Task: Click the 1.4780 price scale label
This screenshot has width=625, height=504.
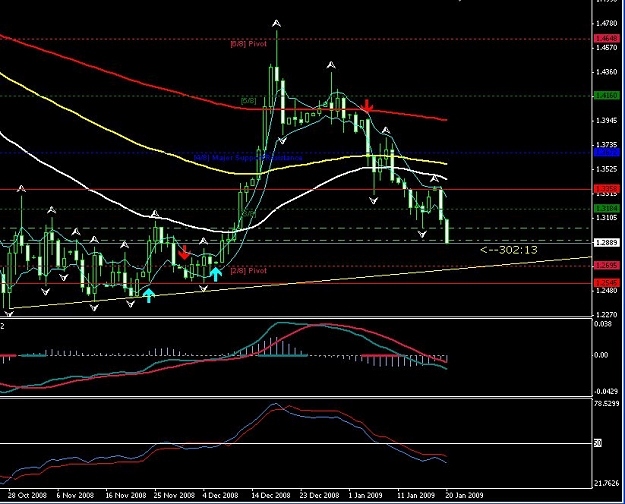Action: [607, 24]
